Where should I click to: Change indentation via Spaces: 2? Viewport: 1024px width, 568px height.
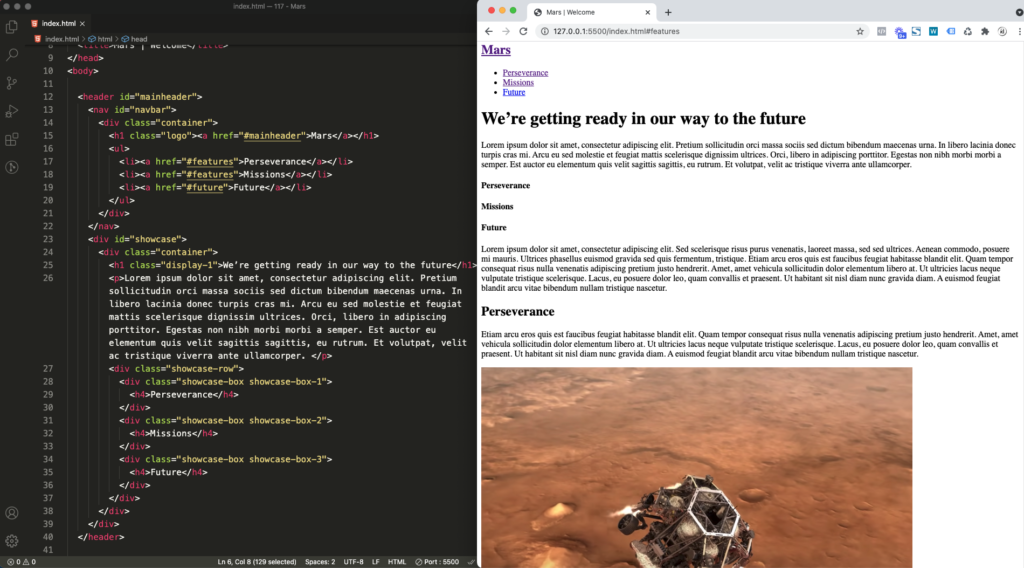tap(320, 561)
